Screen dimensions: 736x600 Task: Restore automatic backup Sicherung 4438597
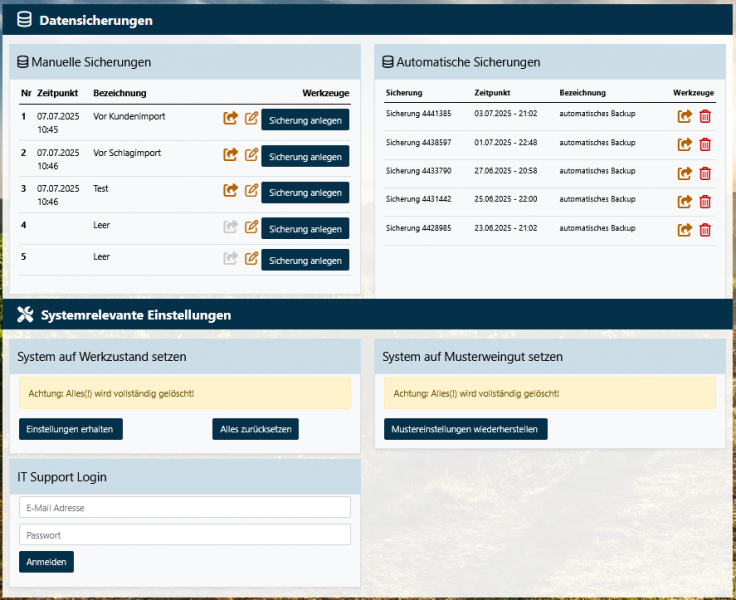685,144
